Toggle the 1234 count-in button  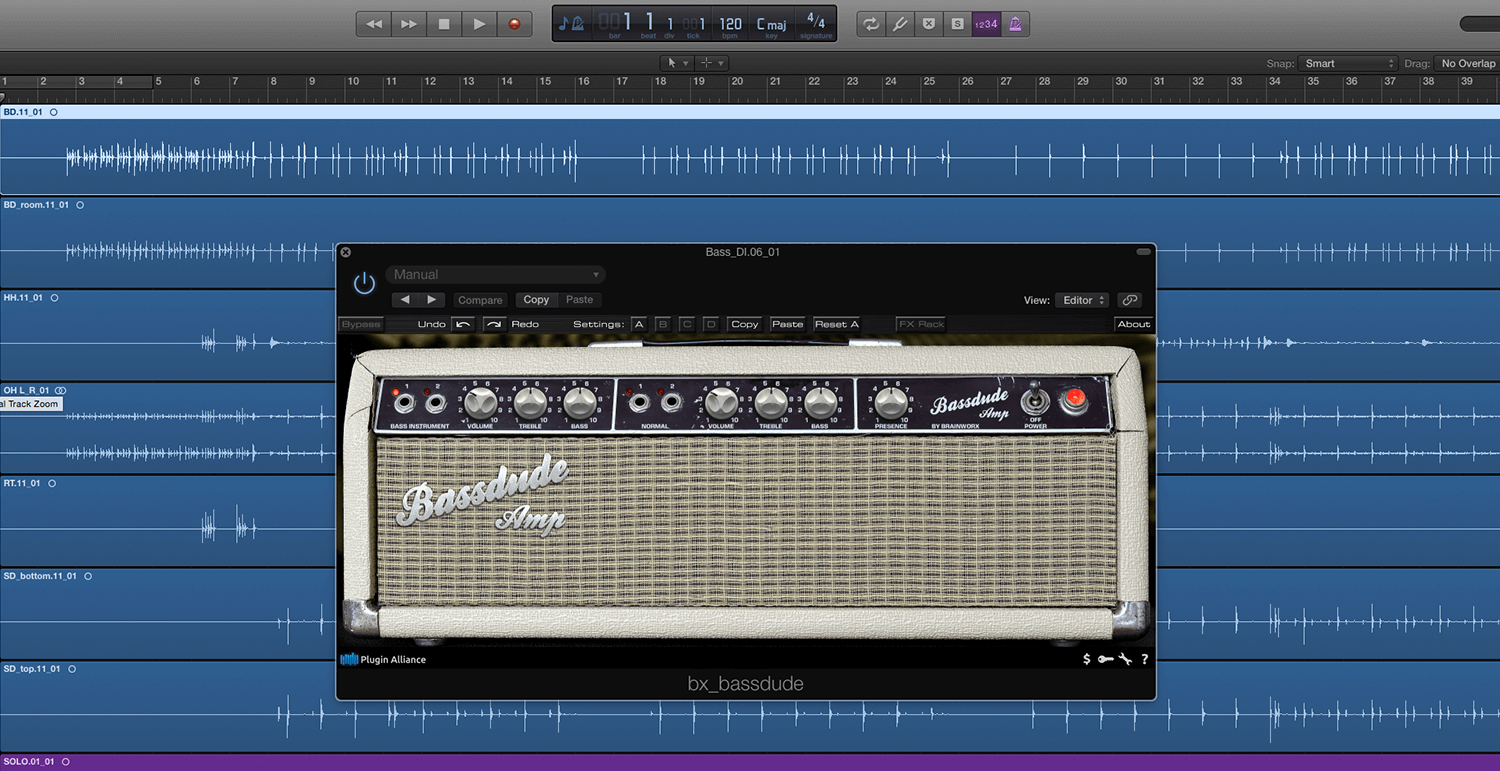coord(986,24)
